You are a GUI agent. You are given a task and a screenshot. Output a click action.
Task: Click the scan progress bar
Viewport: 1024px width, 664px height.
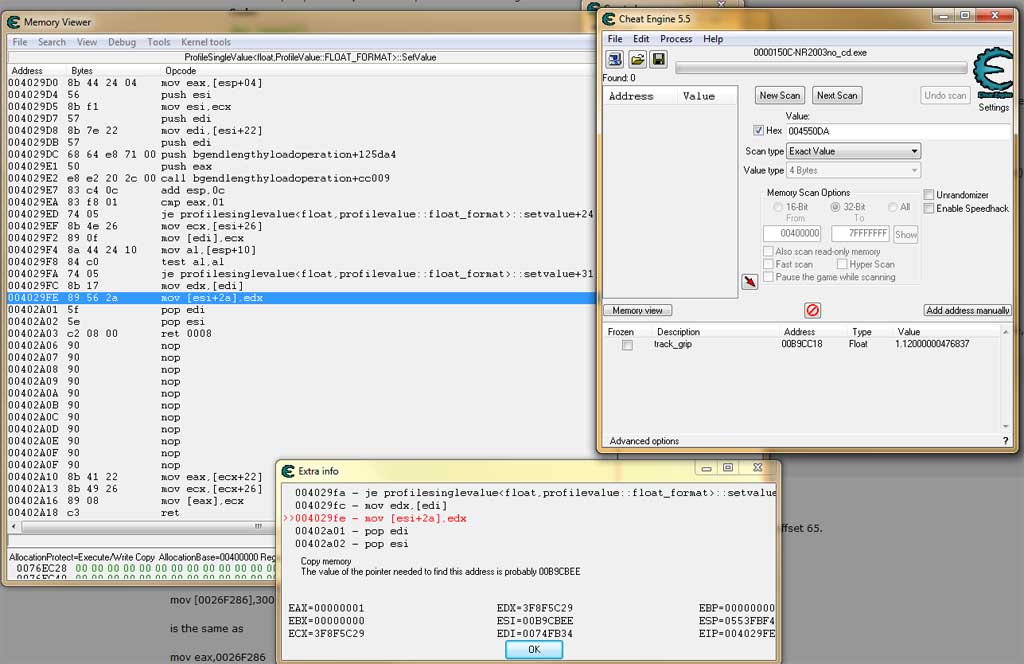point(822,67)
